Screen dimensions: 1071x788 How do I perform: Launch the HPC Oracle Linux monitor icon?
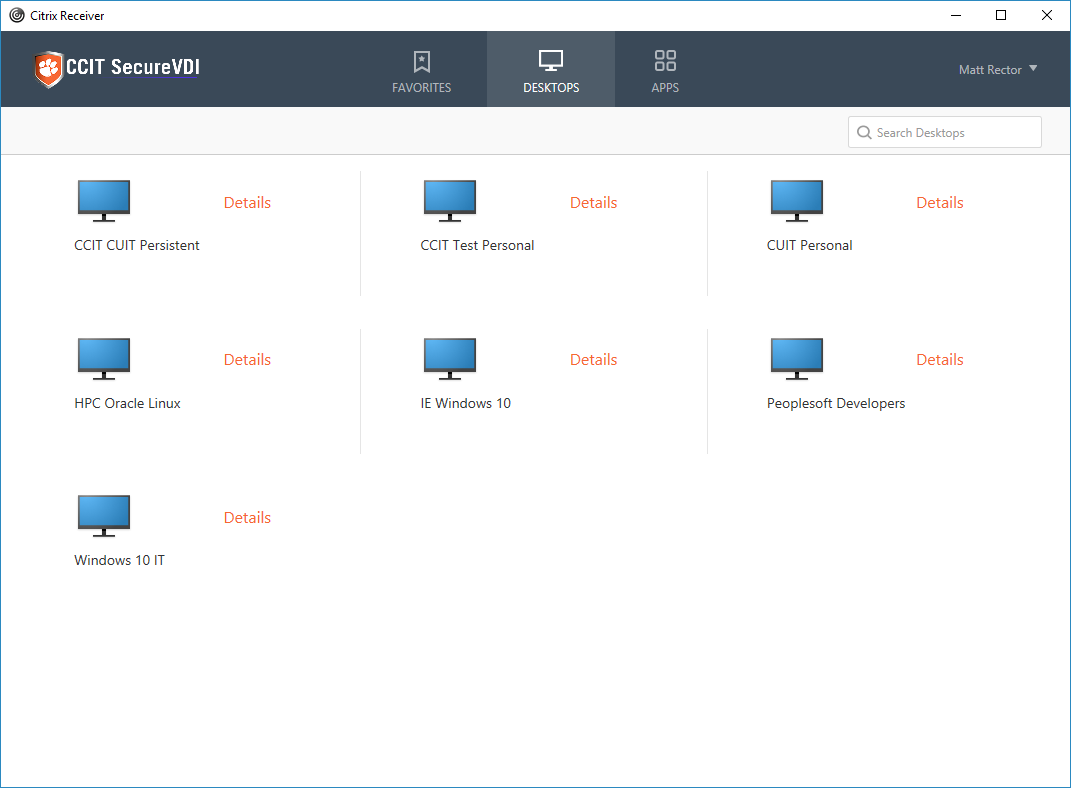[104, 358]
